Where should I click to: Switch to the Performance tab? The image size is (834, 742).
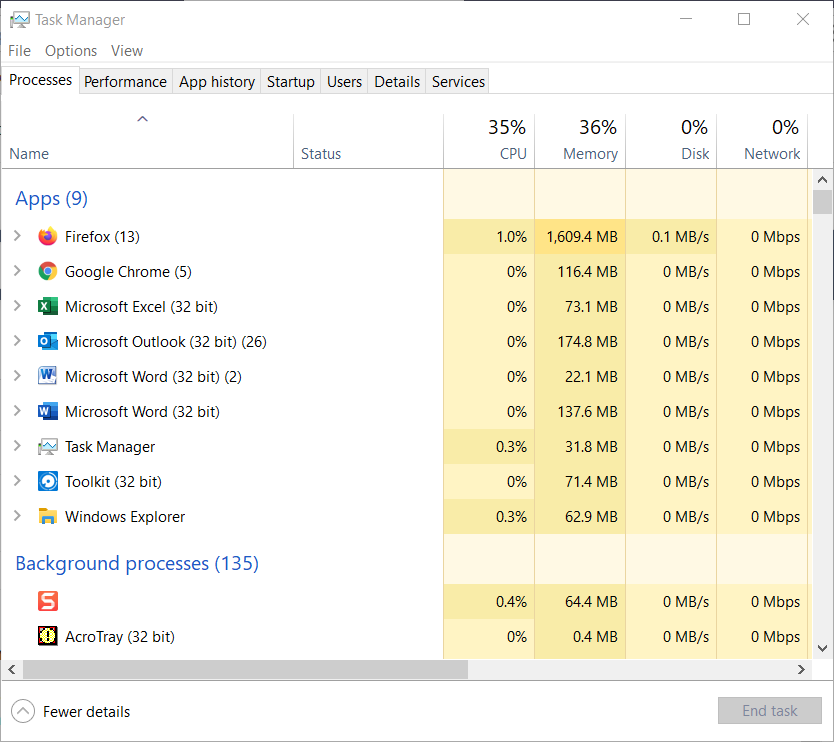126,81
